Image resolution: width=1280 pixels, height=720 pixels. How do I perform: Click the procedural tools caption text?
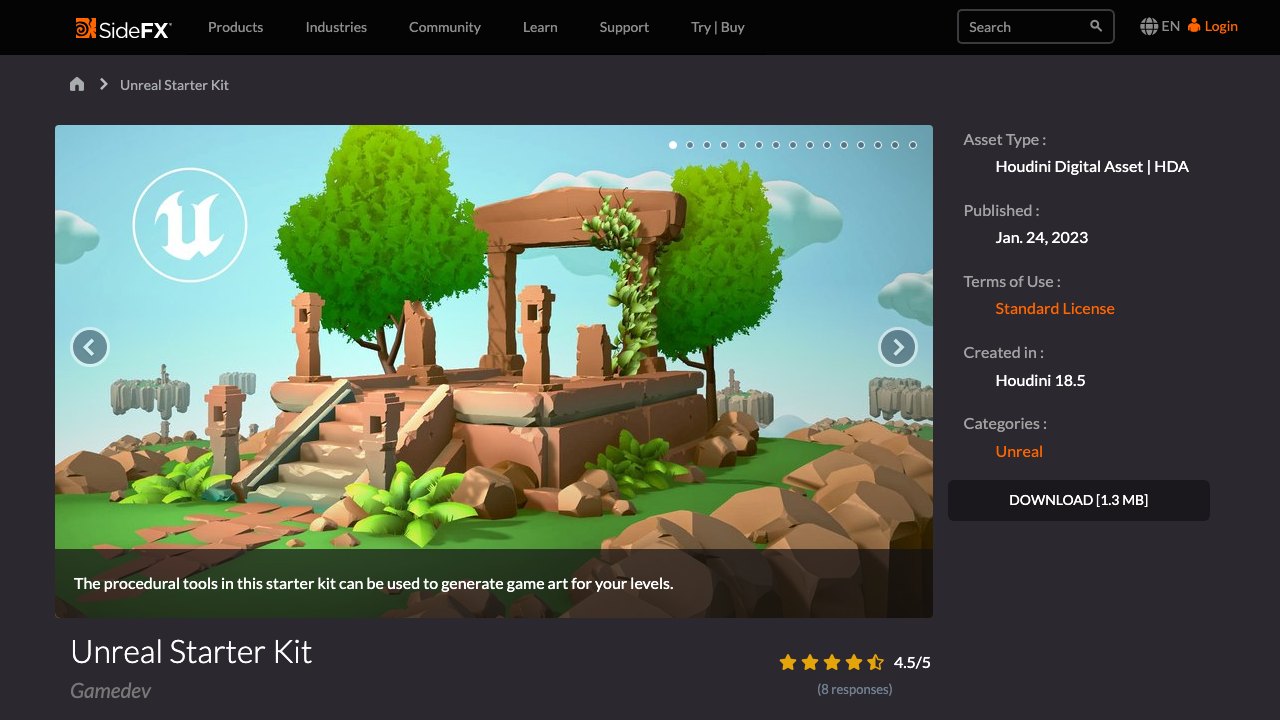click(x=373, y=583)
